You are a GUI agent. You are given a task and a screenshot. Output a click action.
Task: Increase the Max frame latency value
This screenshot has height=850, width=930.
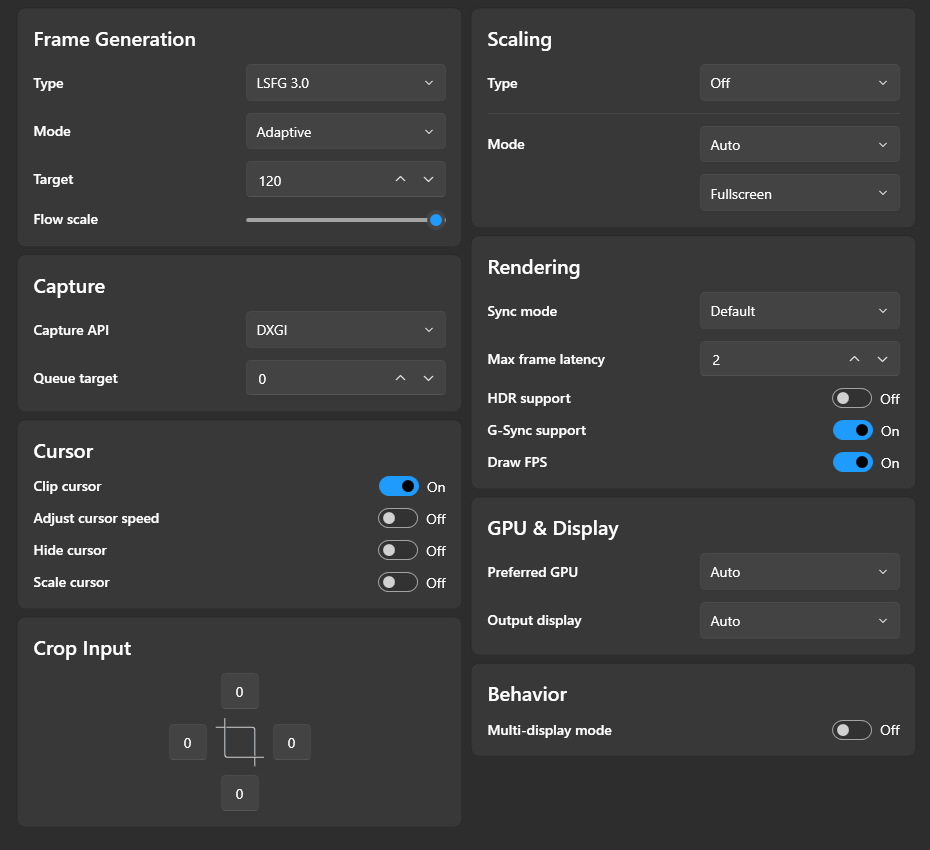point(854,359)
